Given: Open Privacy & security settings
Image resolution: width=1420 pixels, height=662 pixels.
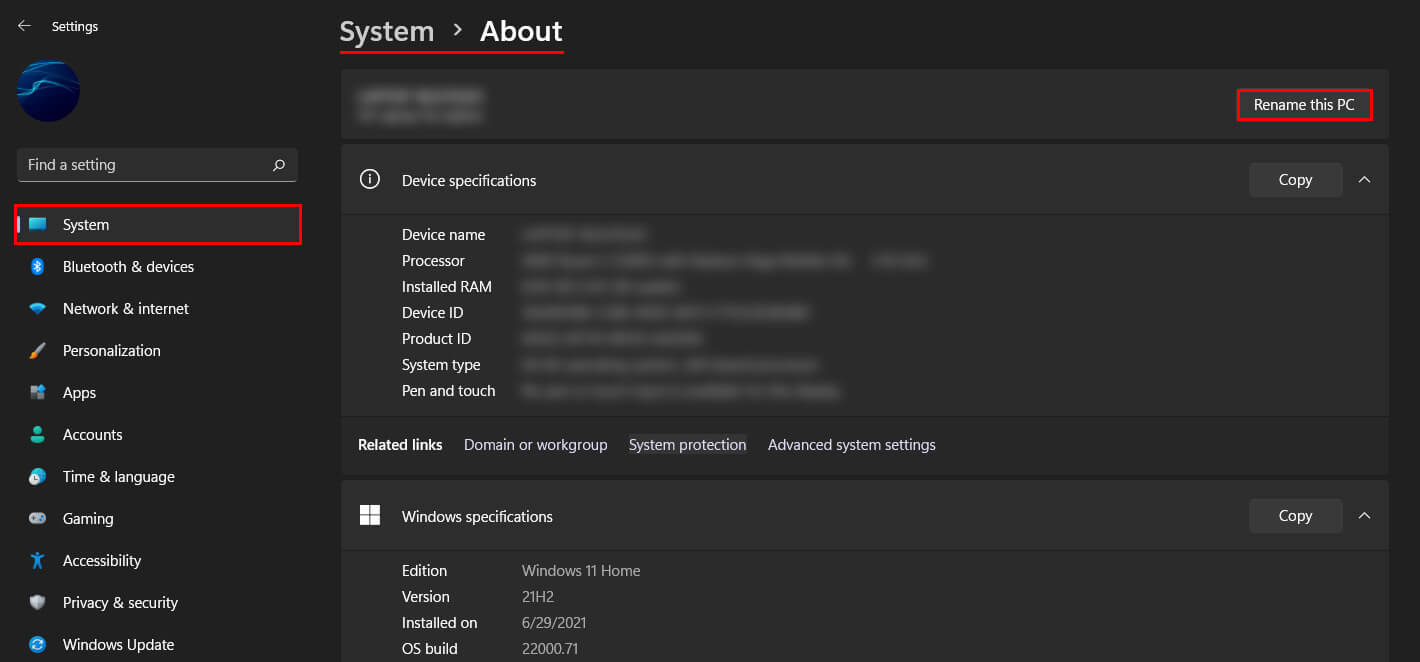Looking at the screenshot, I should (158, 603).
